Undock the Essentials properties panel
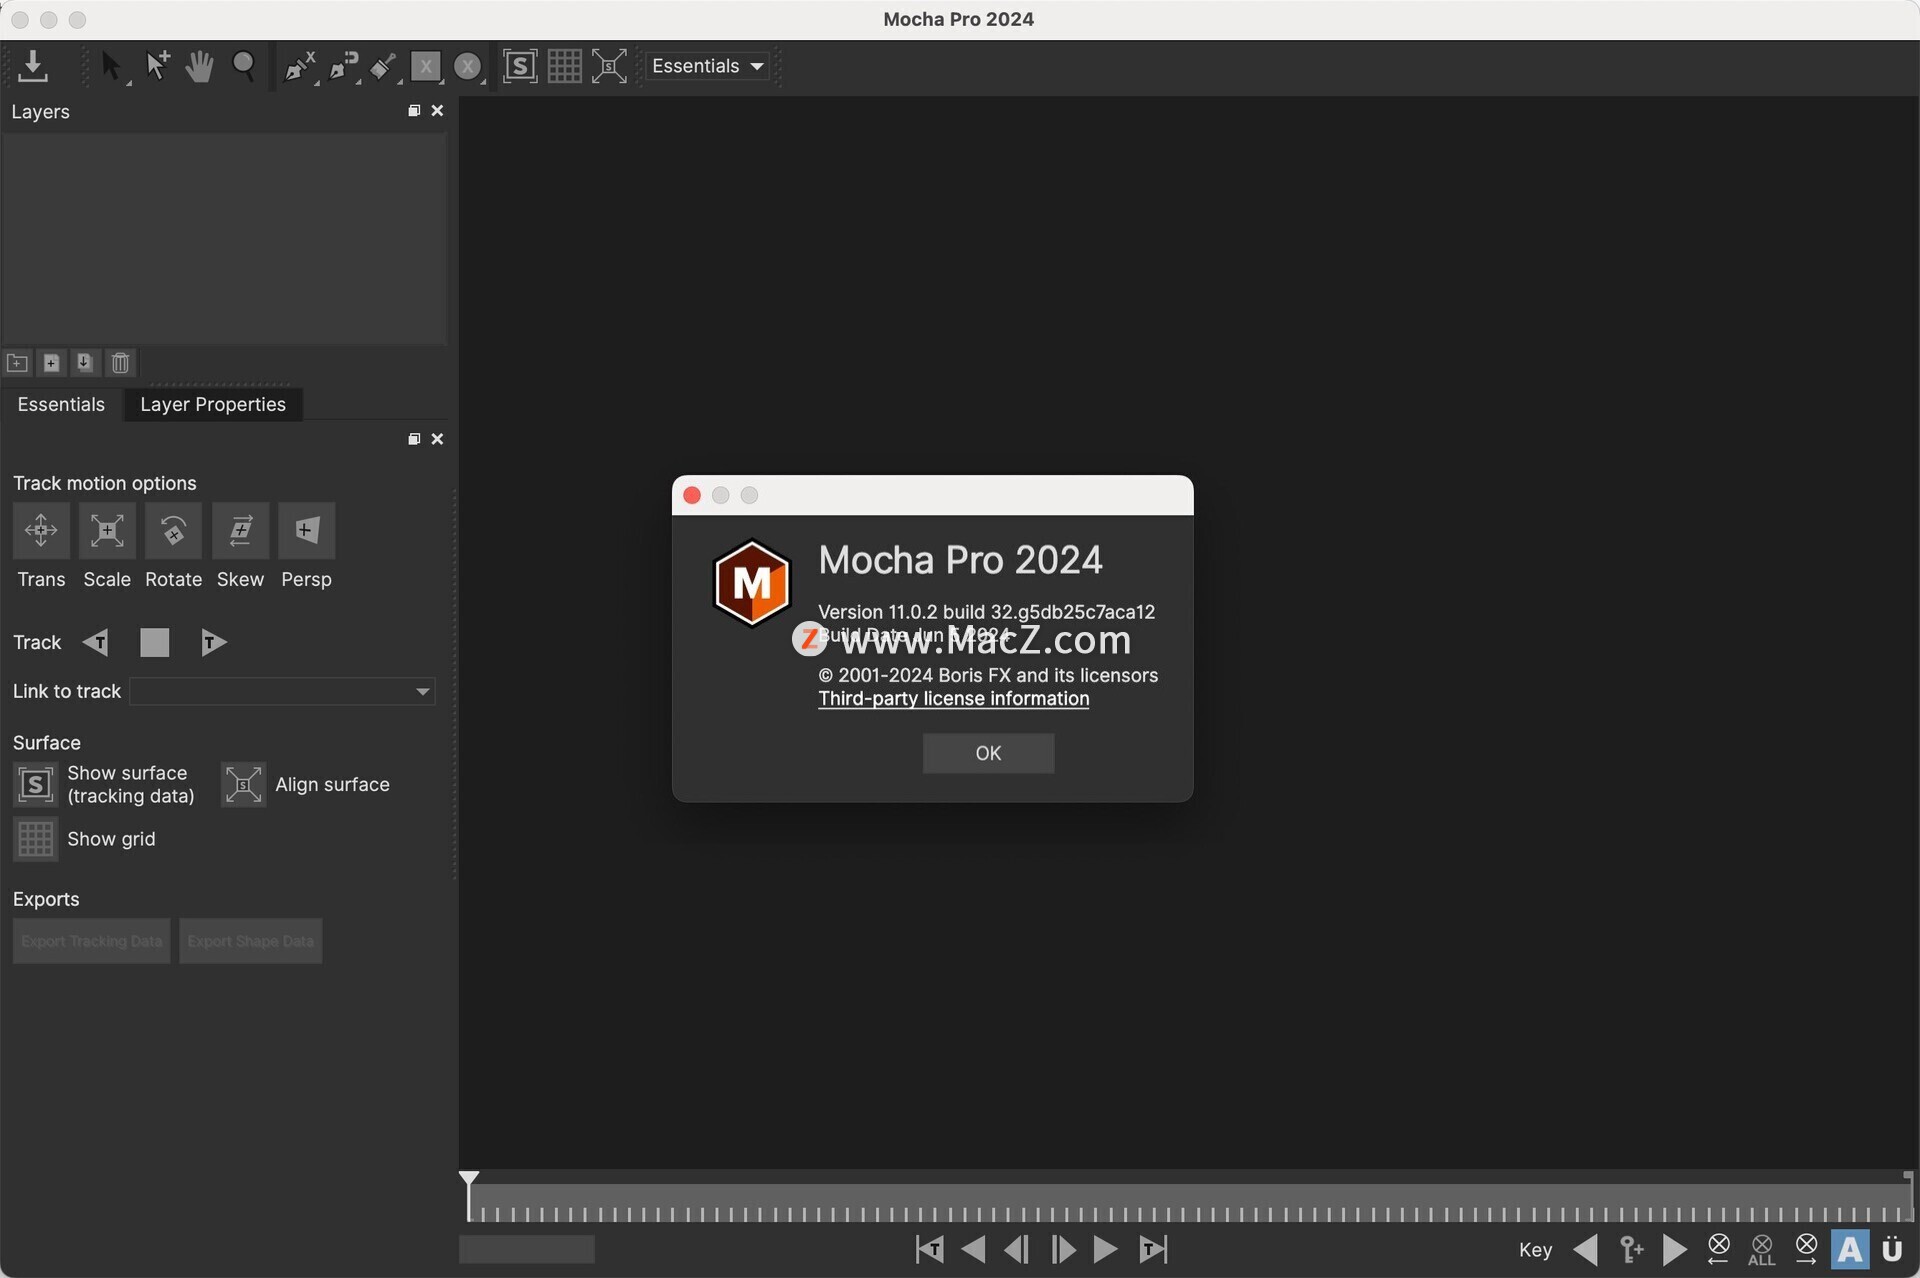Screen dimensions: 1920x1278 click(414, 439)
